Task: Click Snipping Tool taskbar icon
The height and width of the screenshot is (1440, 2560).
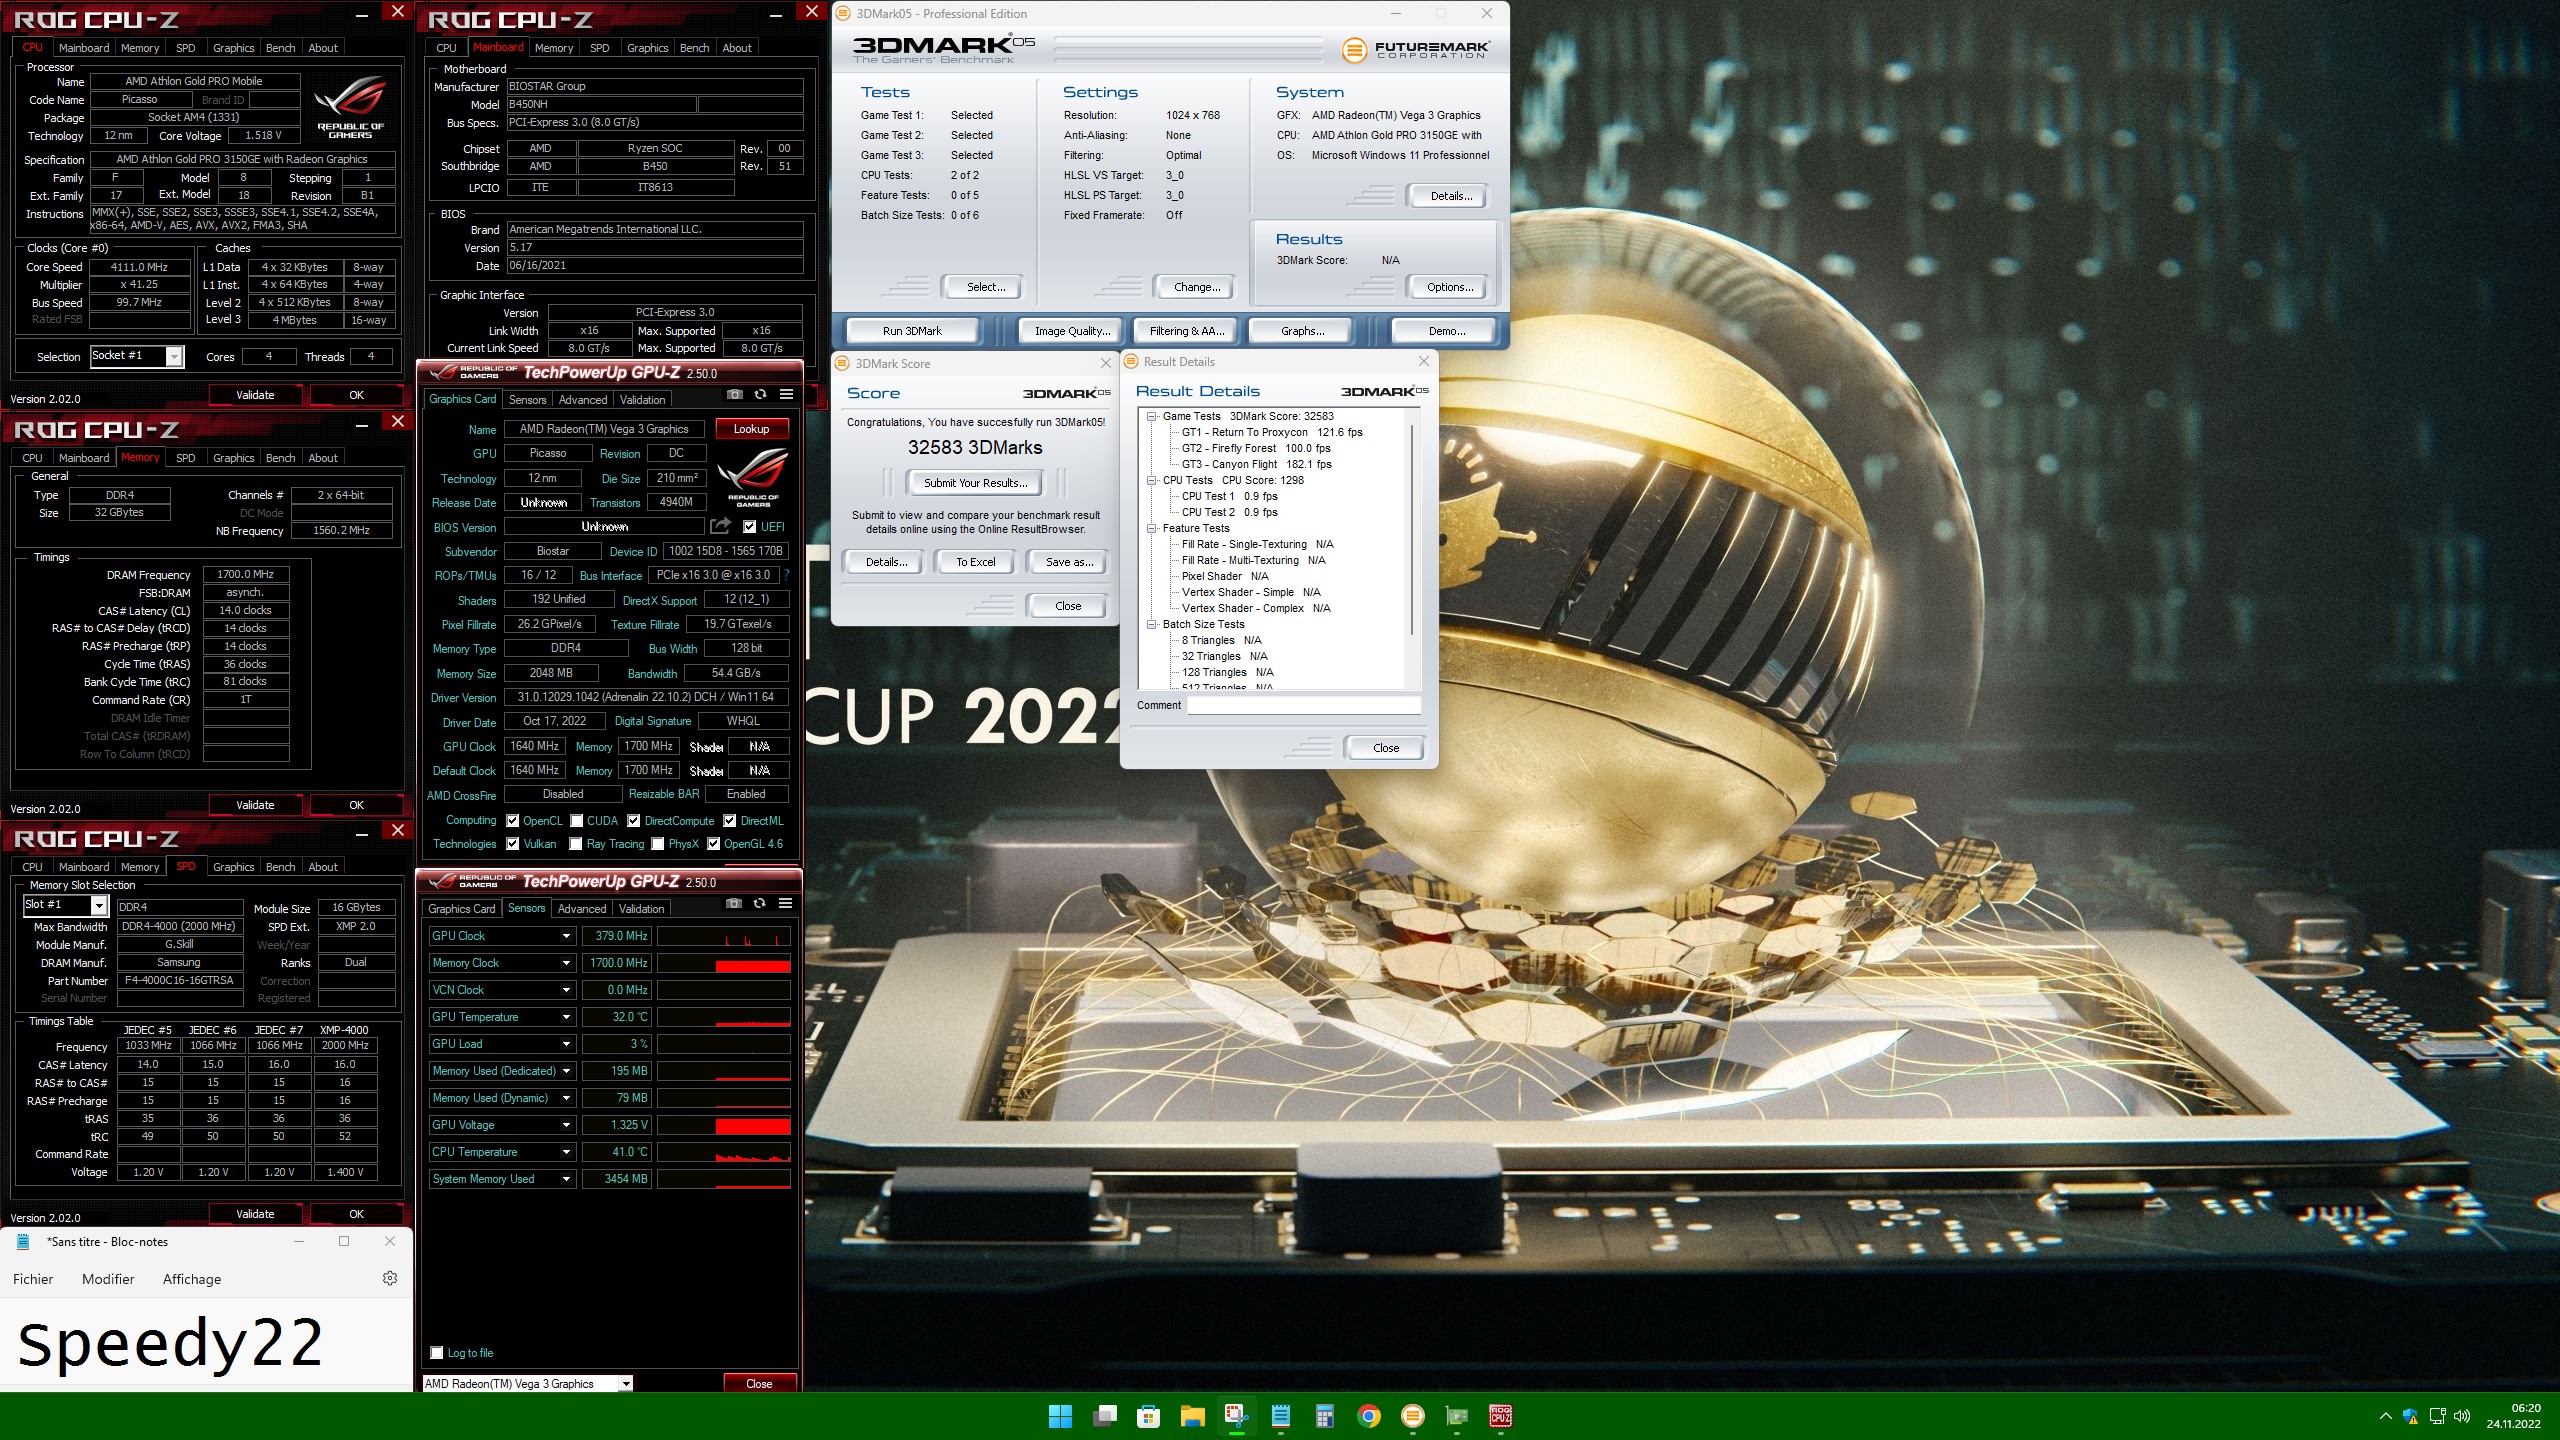Action: pyautogui.click(x=1236, y=1416)
